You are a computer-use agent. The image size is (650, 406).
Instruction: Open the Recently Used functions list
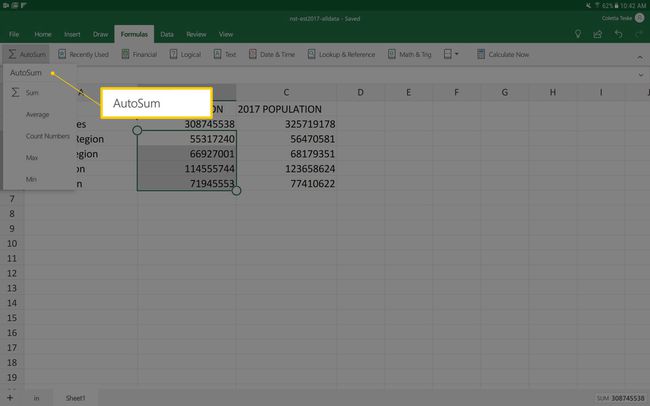(82, 54)
